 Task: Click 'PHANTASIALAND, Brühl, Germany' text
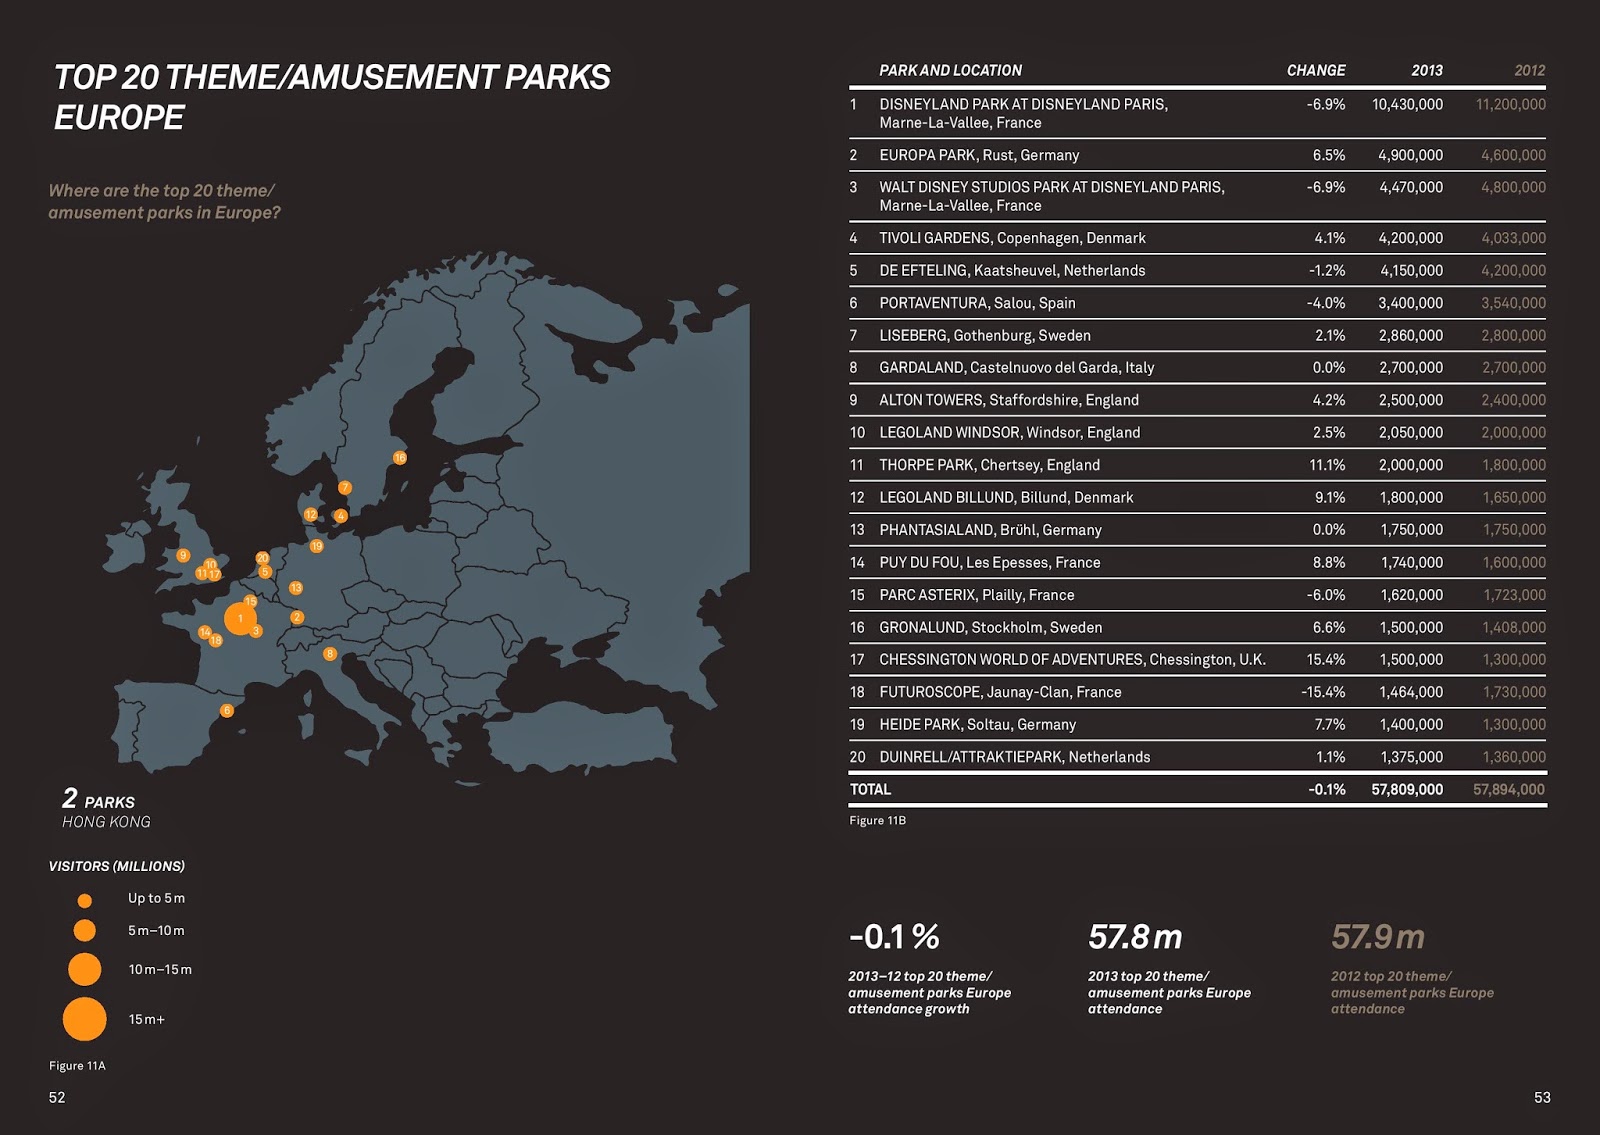point(990,530)
